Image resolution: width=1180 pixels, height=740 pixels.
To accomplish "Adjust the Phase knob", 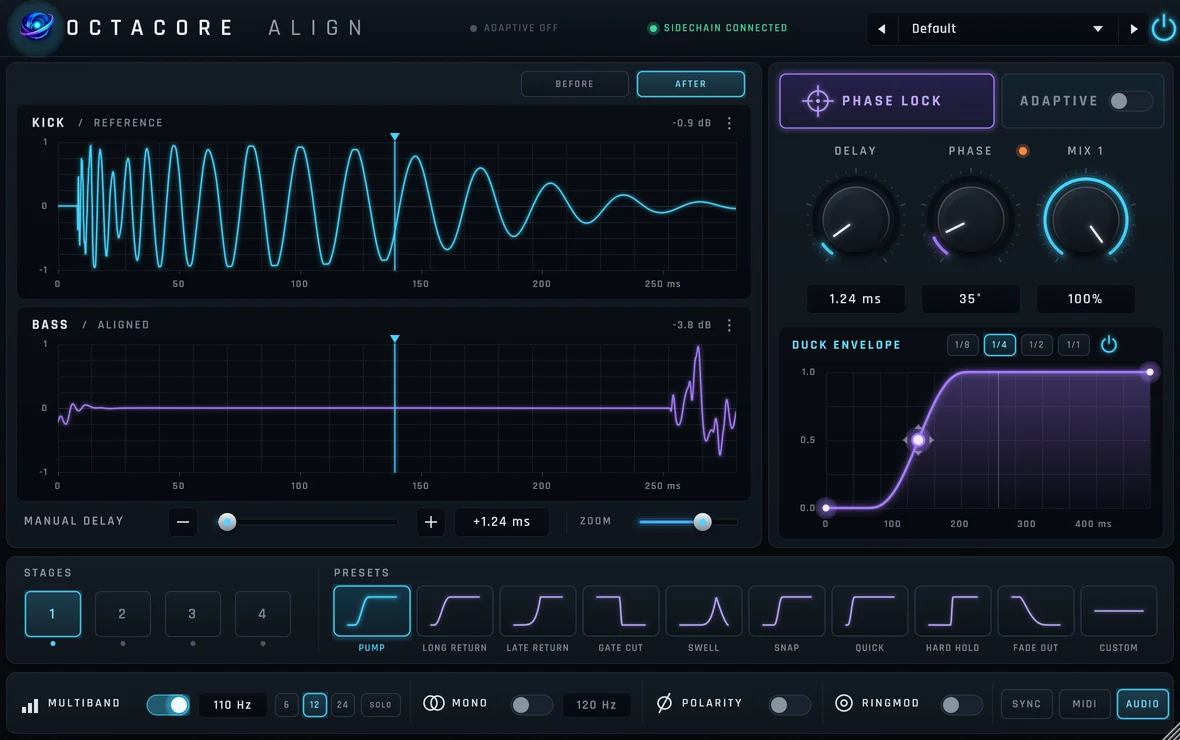I will pos(970,220).
